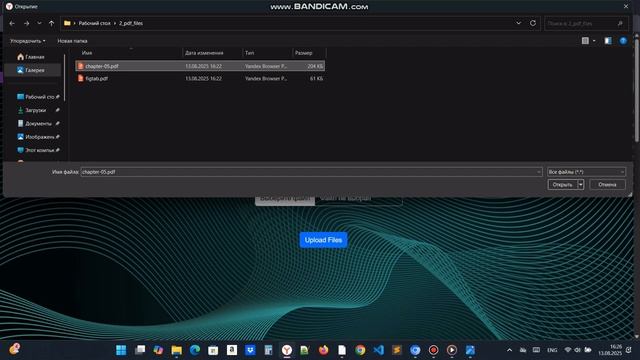The image size is (640, 360).
Task: Create a folder with 'Новая папка'
Action: tap(72, 41)
